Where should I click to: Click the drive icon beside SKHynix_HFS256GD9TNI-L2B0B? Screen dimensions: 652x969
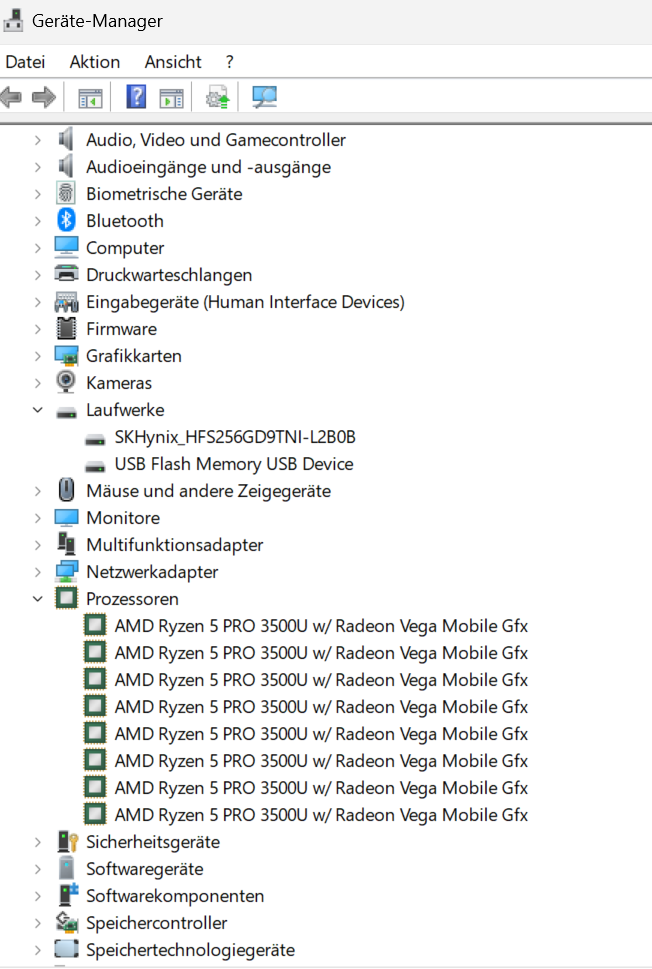coord(95,439)
